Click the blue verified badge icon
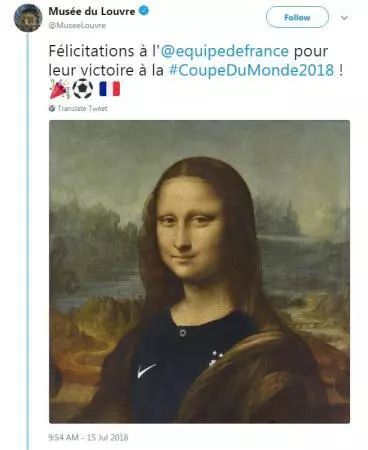The image size is (368, 450). point(144,11)
